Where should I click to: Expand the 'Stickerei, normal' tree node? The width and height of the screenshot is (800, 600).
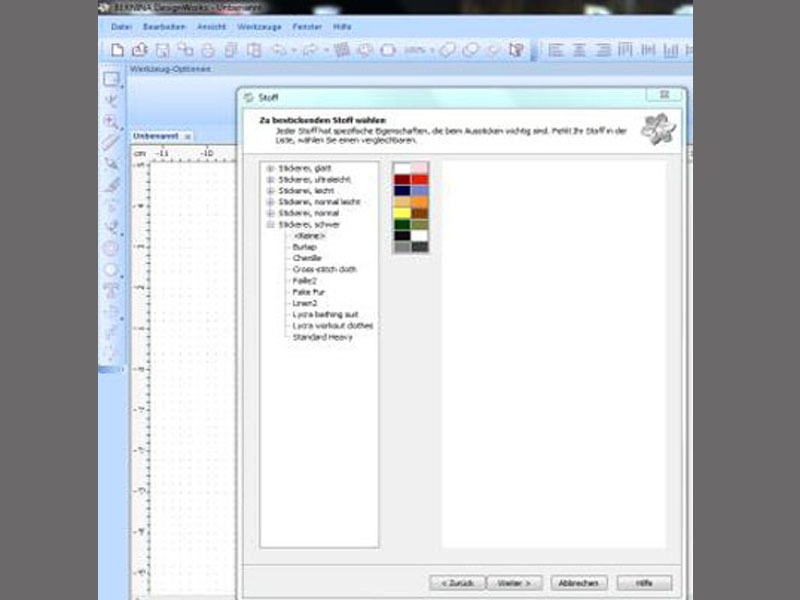click(x=270, y=213)
